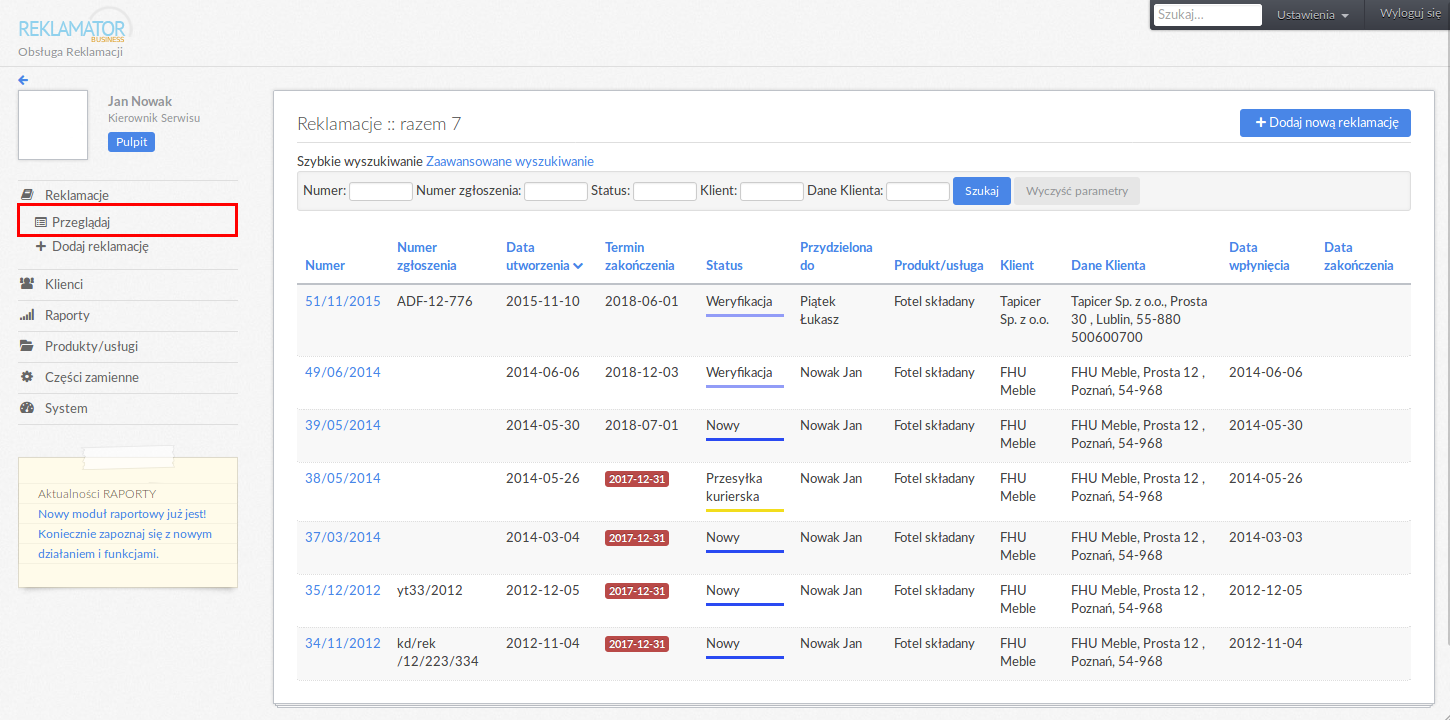Choose Dodaj reklamację in sidebar
The height and width of the screenshot is (720, 1450).
coord(100,246)
